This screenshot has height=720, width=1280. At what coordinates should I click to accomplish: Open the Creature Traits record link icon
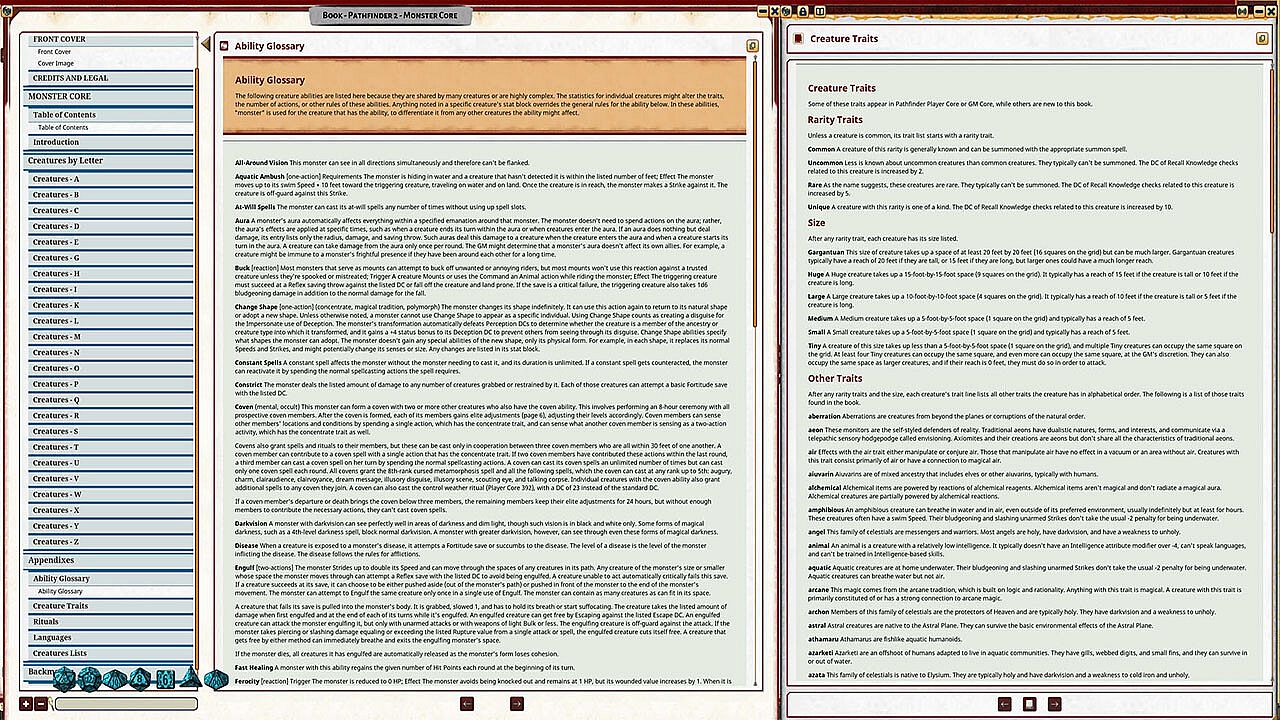(797, 39)
